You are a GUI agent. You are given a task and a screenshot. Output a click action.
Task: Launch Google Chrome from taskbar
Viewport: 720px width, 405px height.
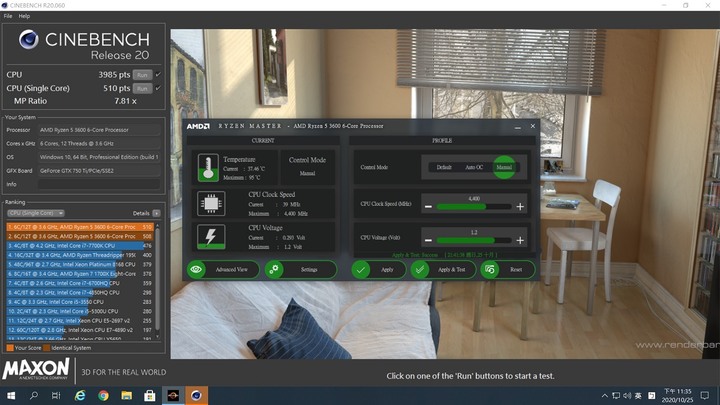click(103, 395)
